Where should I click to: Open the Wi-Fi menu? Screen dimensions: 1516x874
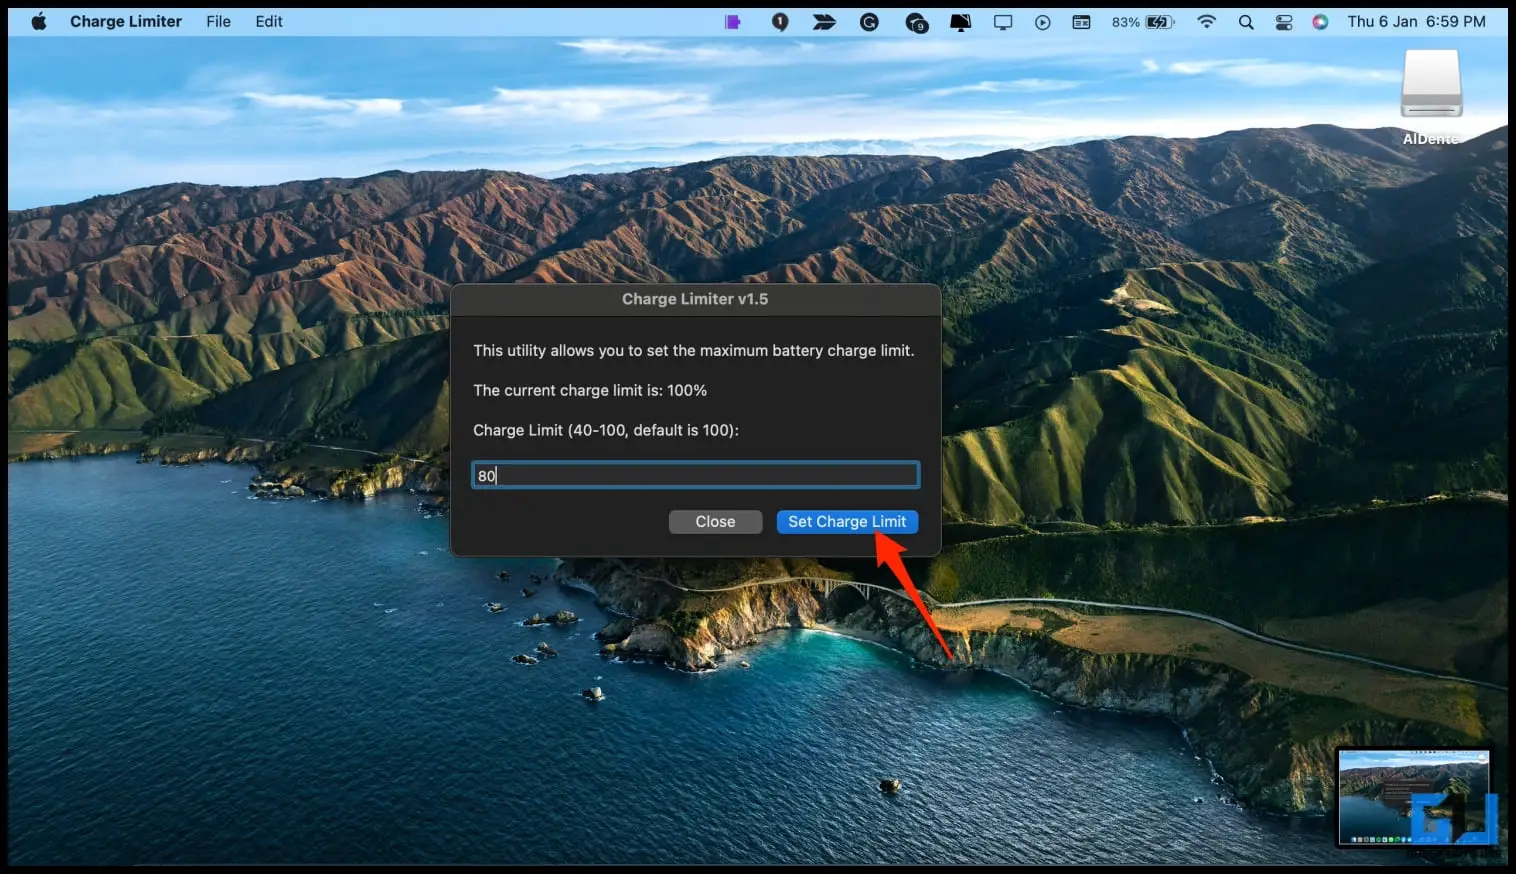point(1207,22)
